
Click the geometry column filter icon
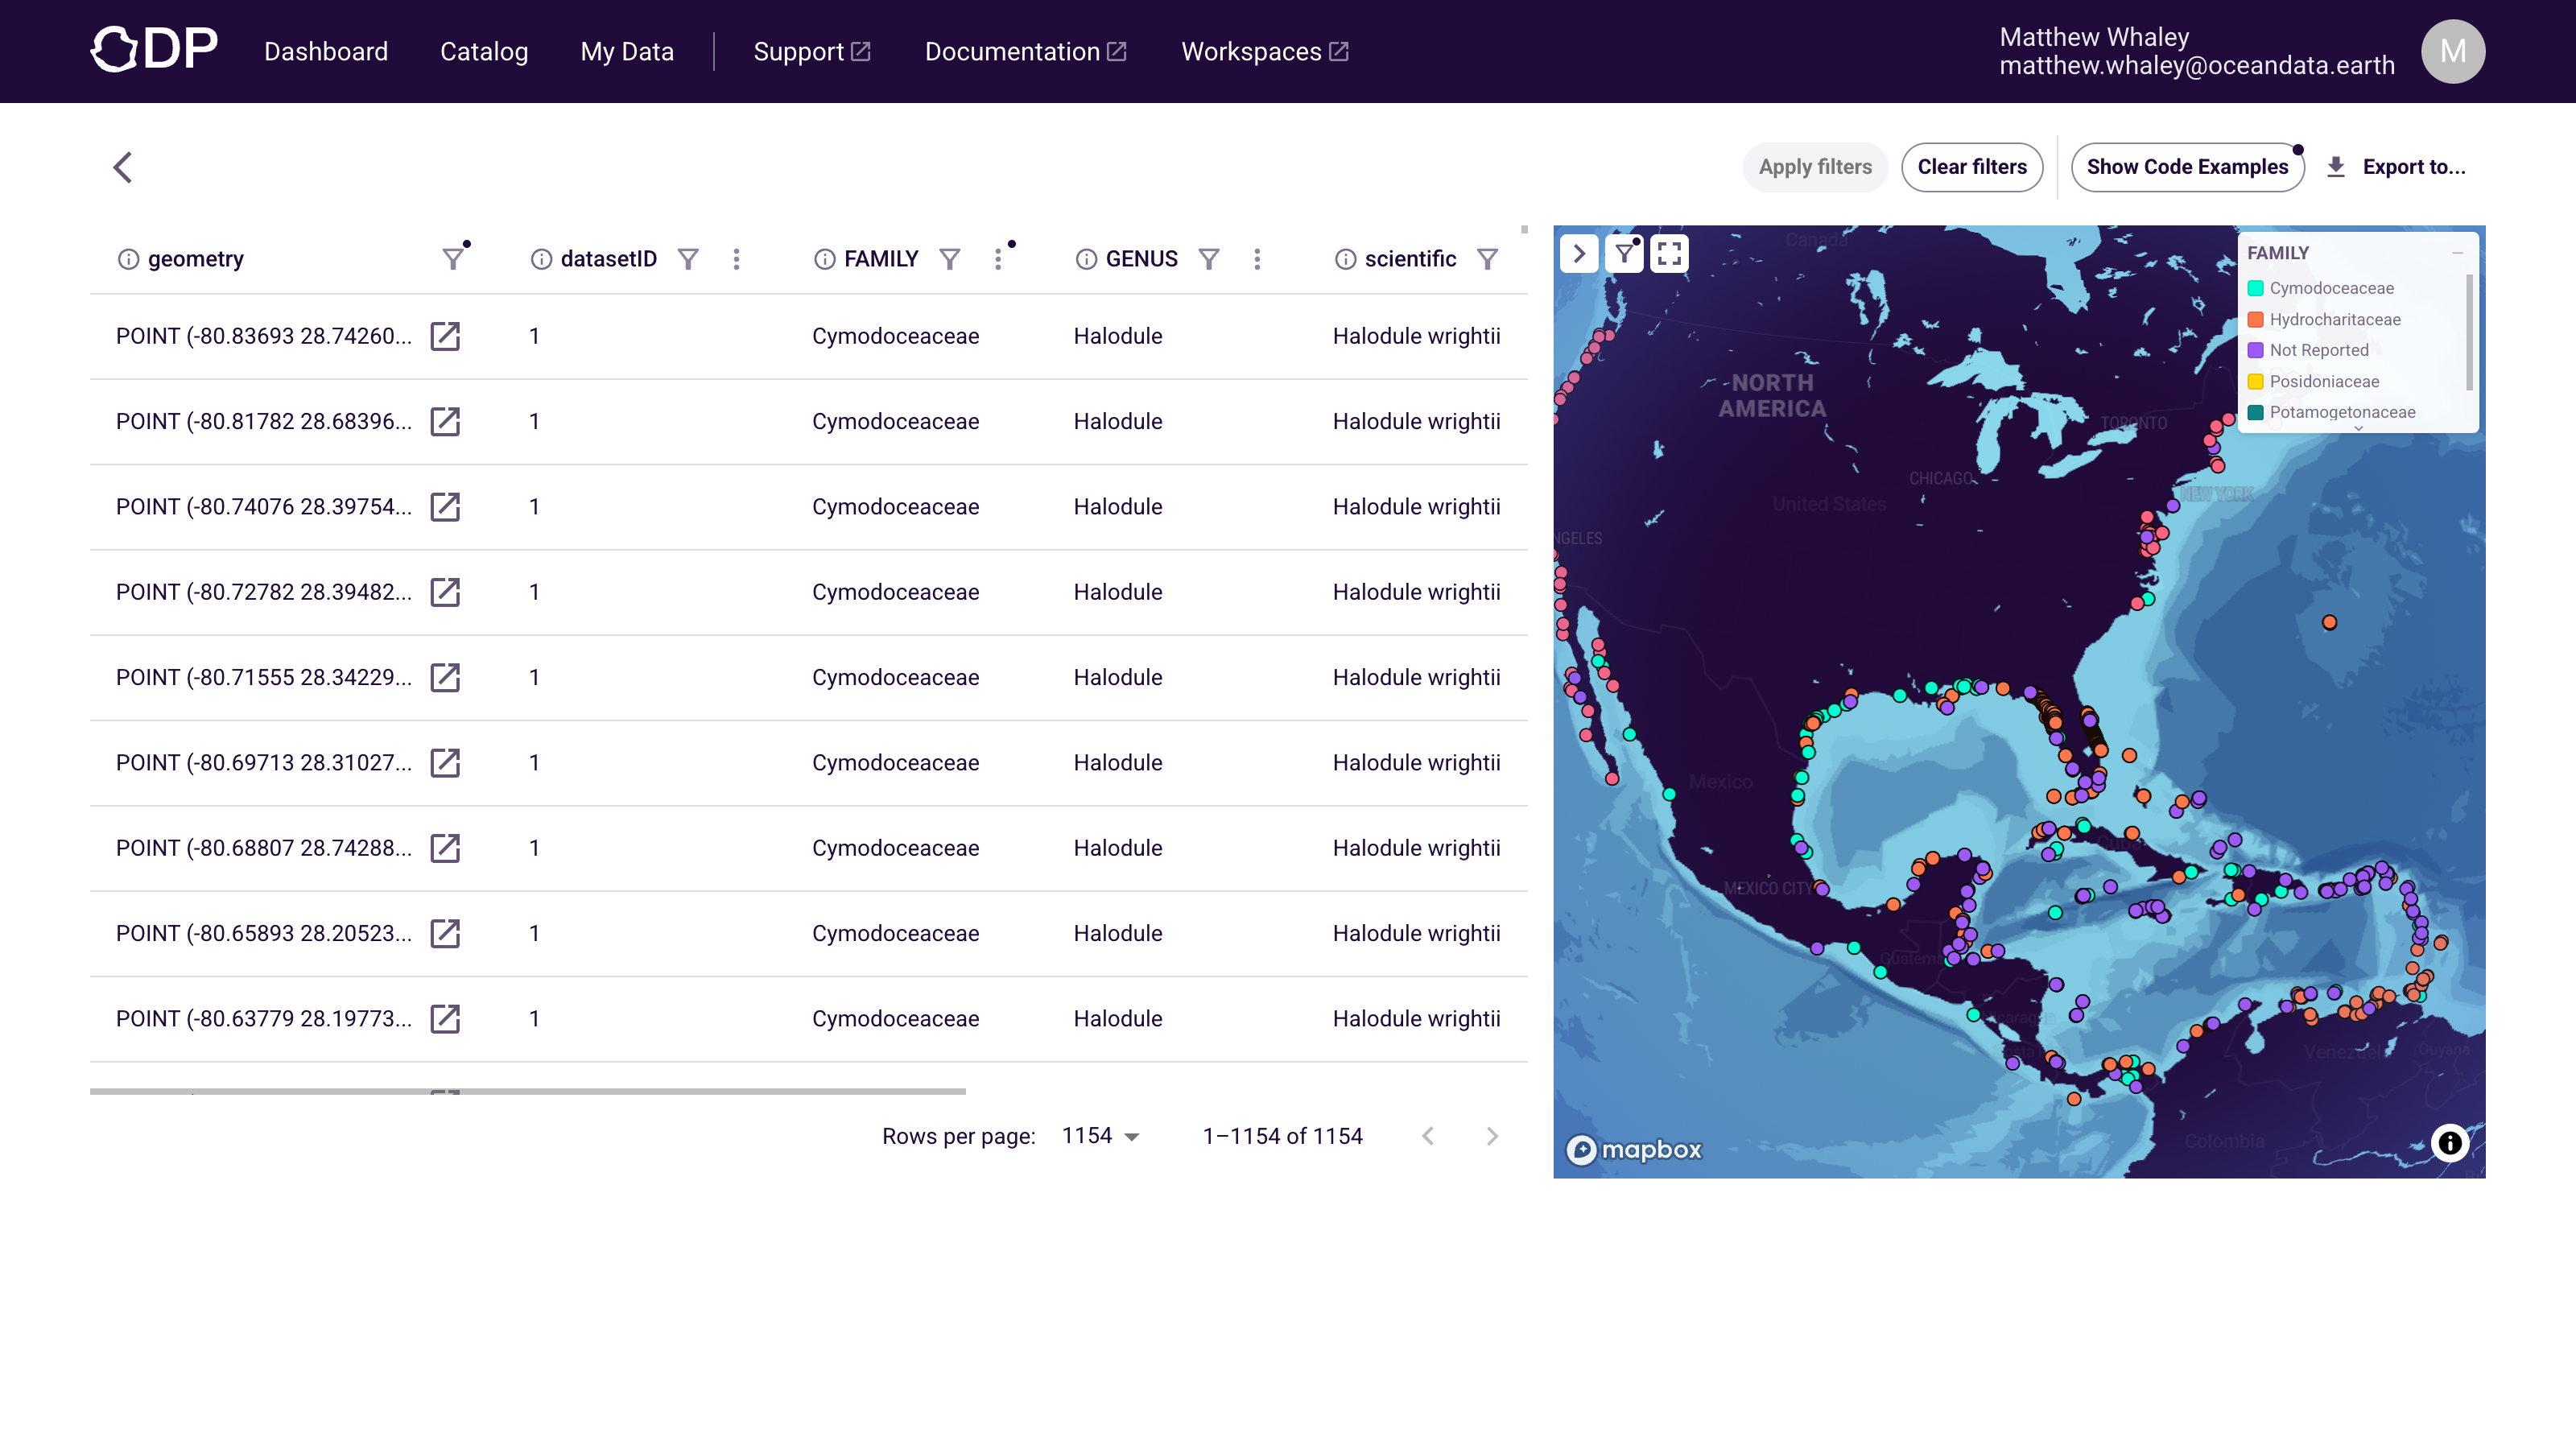tap(453, 259)
